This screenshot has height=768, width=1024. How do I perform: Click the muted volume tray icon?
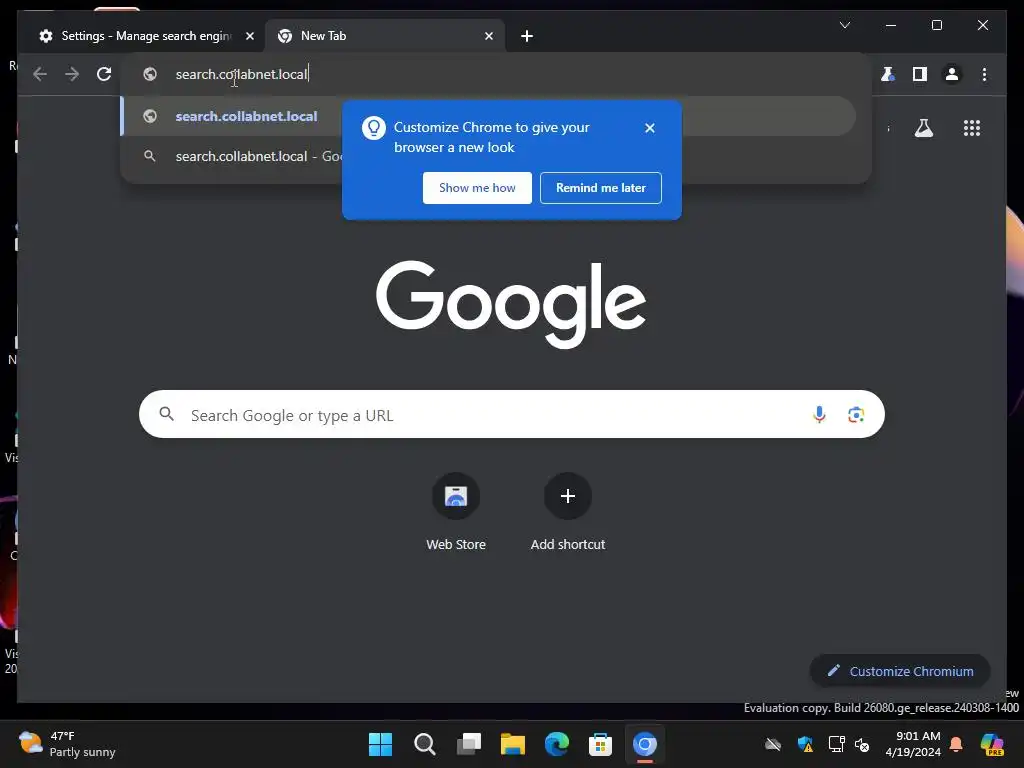[x=862, y=744]
